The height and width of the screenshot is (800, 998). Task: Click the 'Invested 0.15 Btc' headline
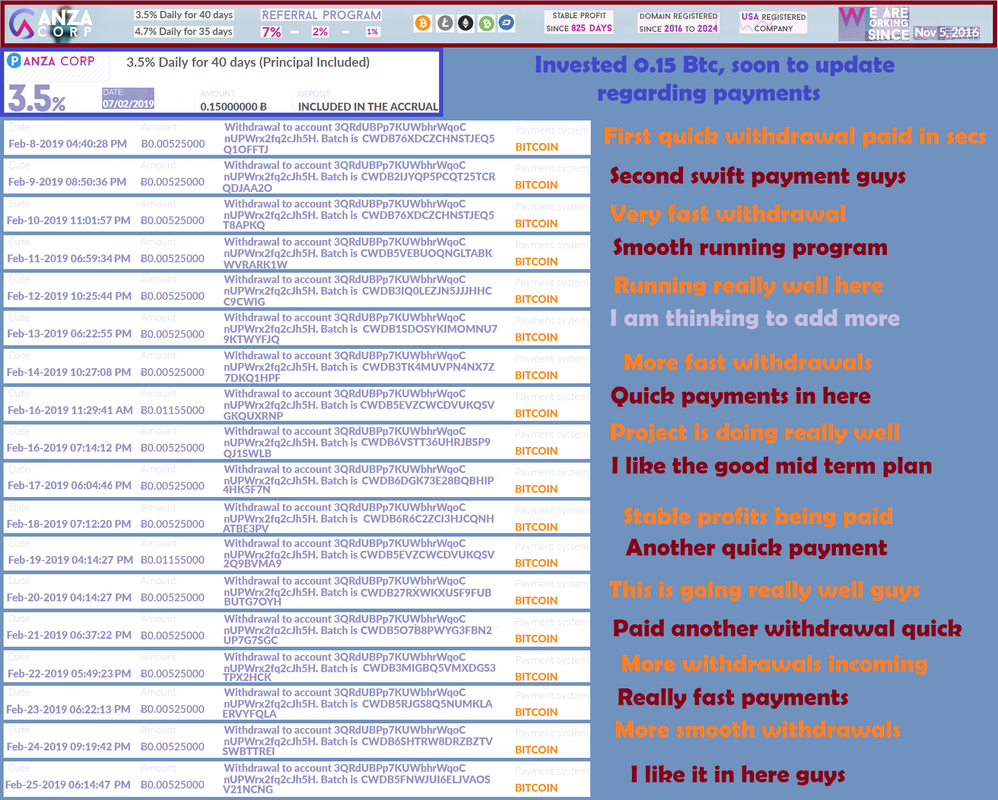(x=713, y=78)
